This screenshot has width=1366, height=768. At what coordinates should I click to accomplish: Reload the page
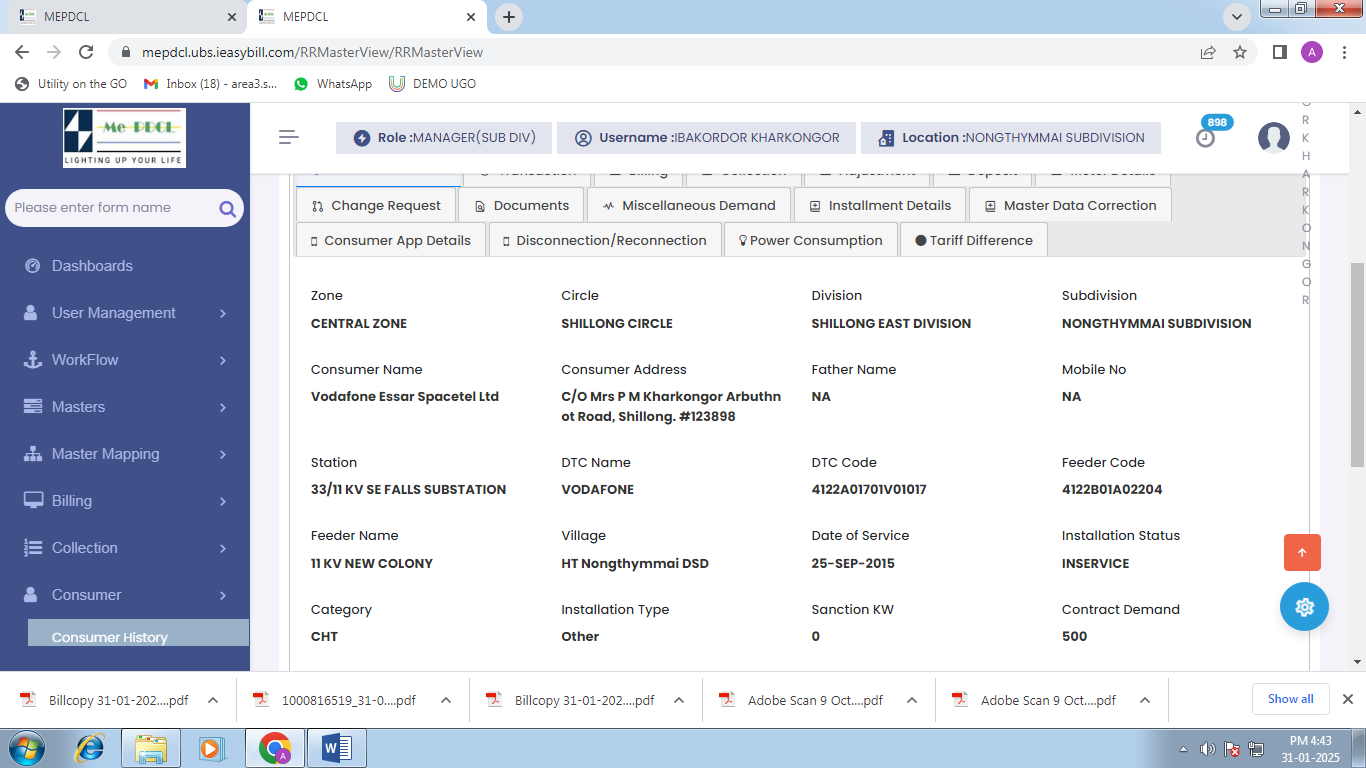pyautogui.click(x=86, y=52)
